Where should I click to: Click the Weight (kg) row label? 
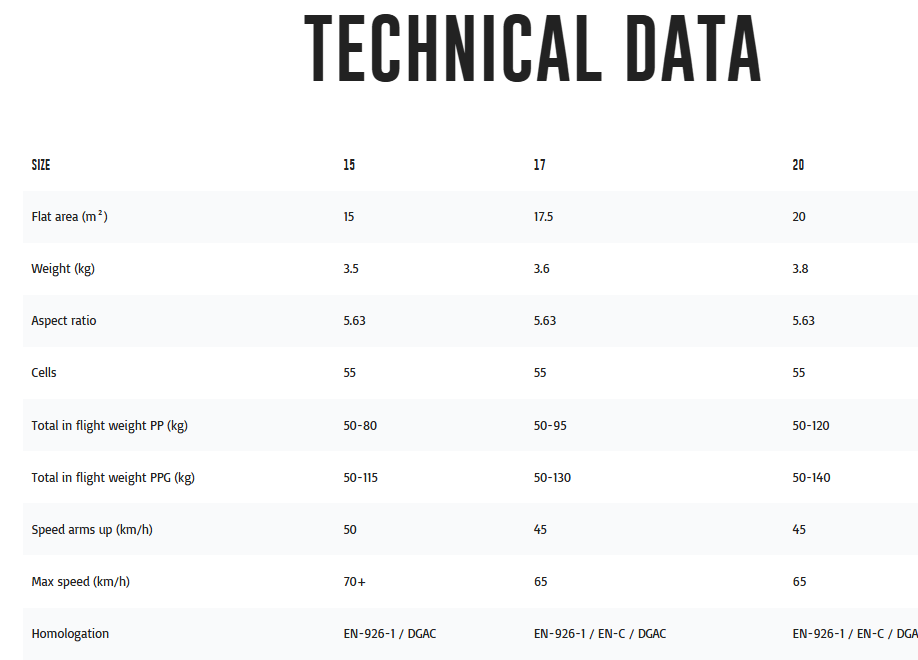coord(63,269)
